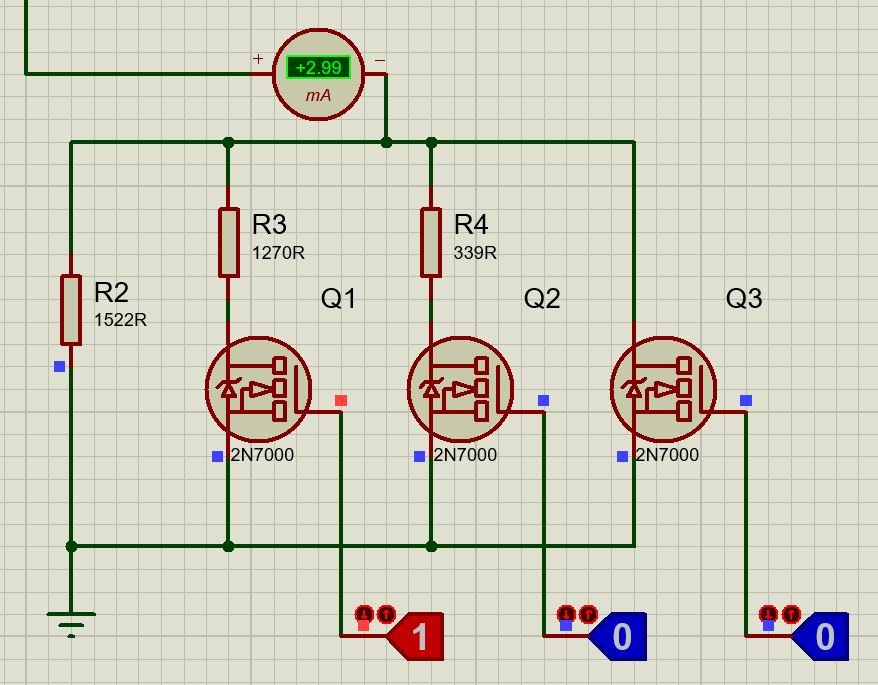Click the Q1 reference label
The image size is (878, 685).
[338, 299]
